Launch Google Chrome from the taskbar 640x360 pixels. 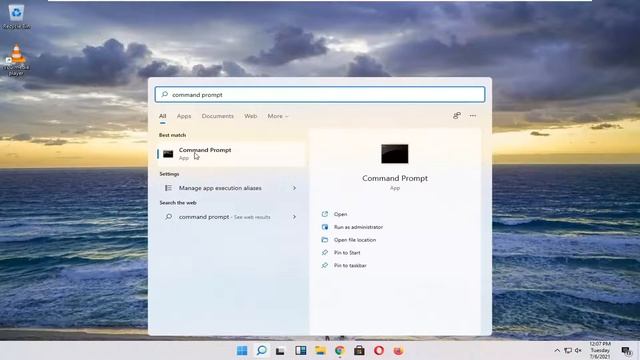click(x=340, y=351)
